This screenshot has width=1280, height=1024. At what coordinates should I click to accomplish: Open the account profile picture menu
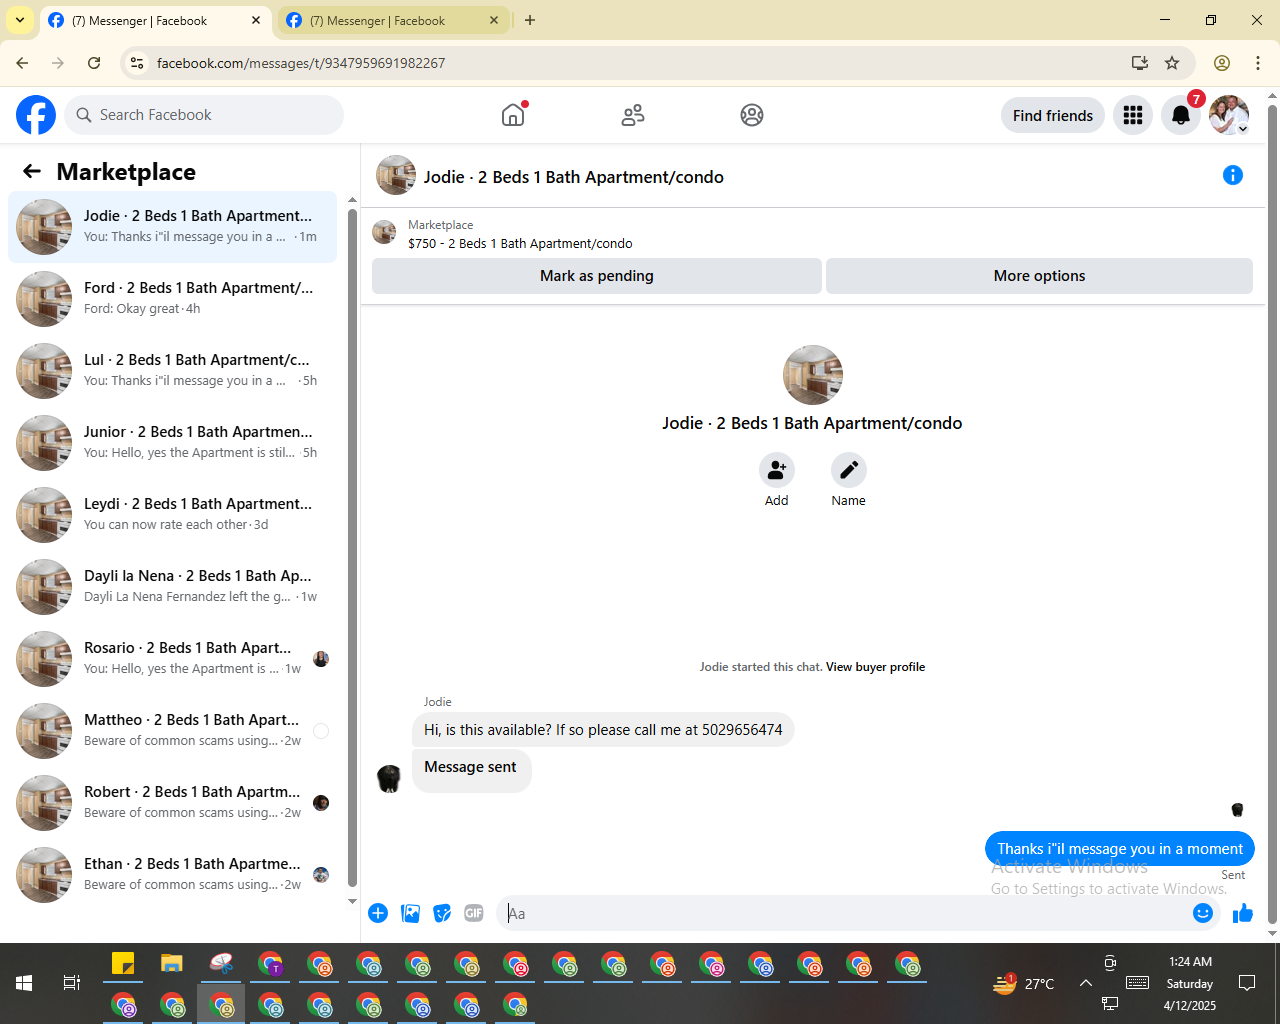pos(1229,115)
